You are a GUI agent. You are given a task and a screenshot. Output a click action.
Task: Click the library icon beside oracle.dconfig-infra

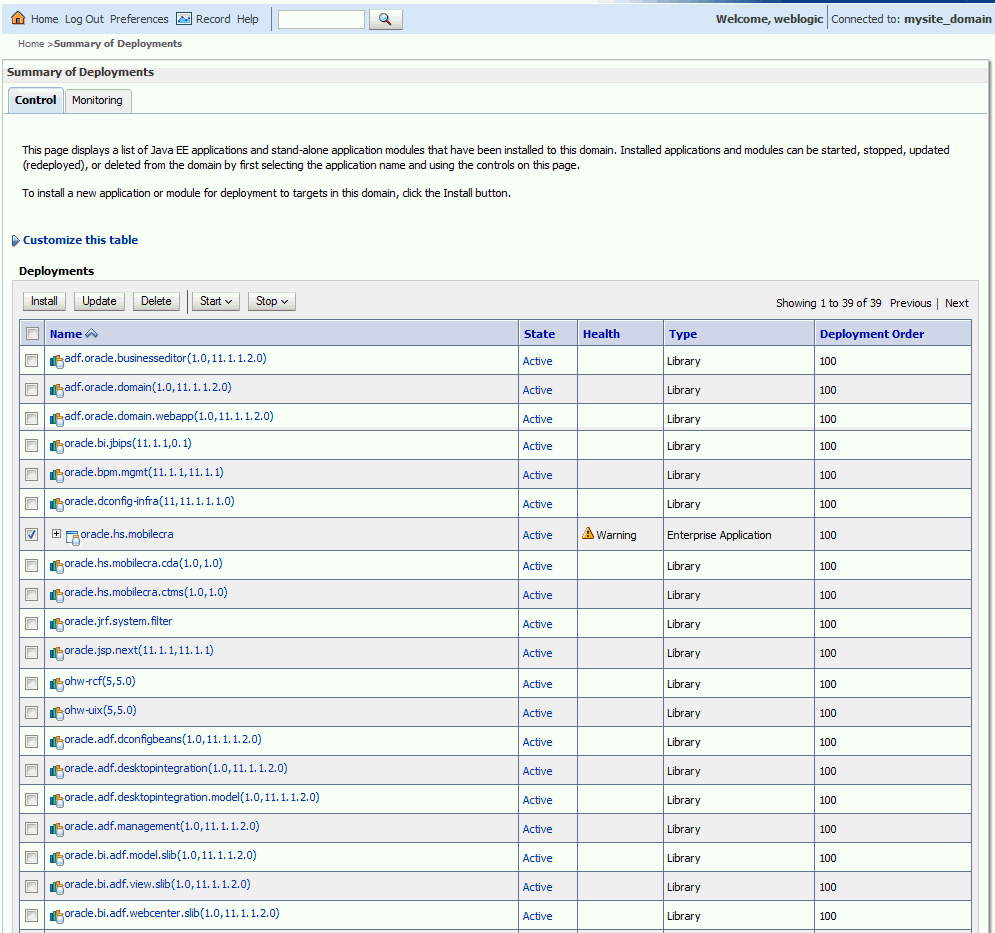click(56, 505)
